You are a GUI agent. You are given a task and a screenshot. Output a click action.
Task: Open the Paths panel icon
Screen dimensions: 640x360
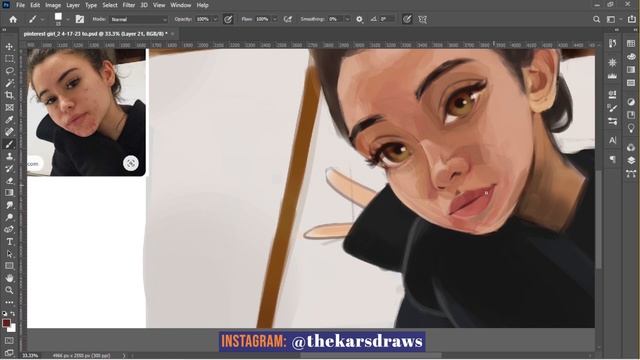[631, 174]
